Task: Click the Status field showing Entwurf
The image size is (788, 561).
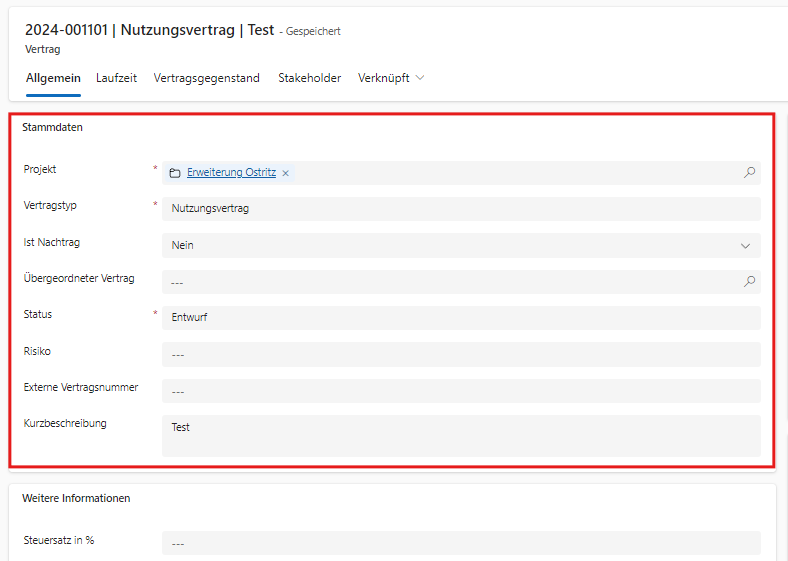Action: (460, 318)
